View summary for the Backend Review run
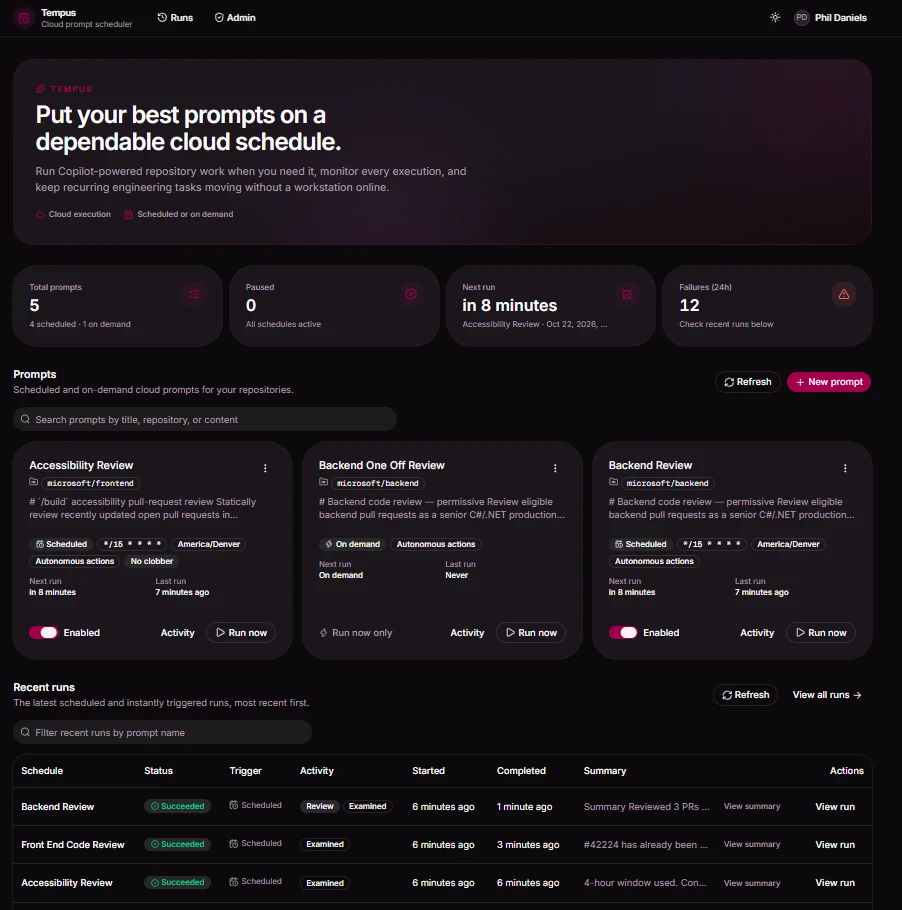This screenshot has height=910, width=902. (752, 806)
